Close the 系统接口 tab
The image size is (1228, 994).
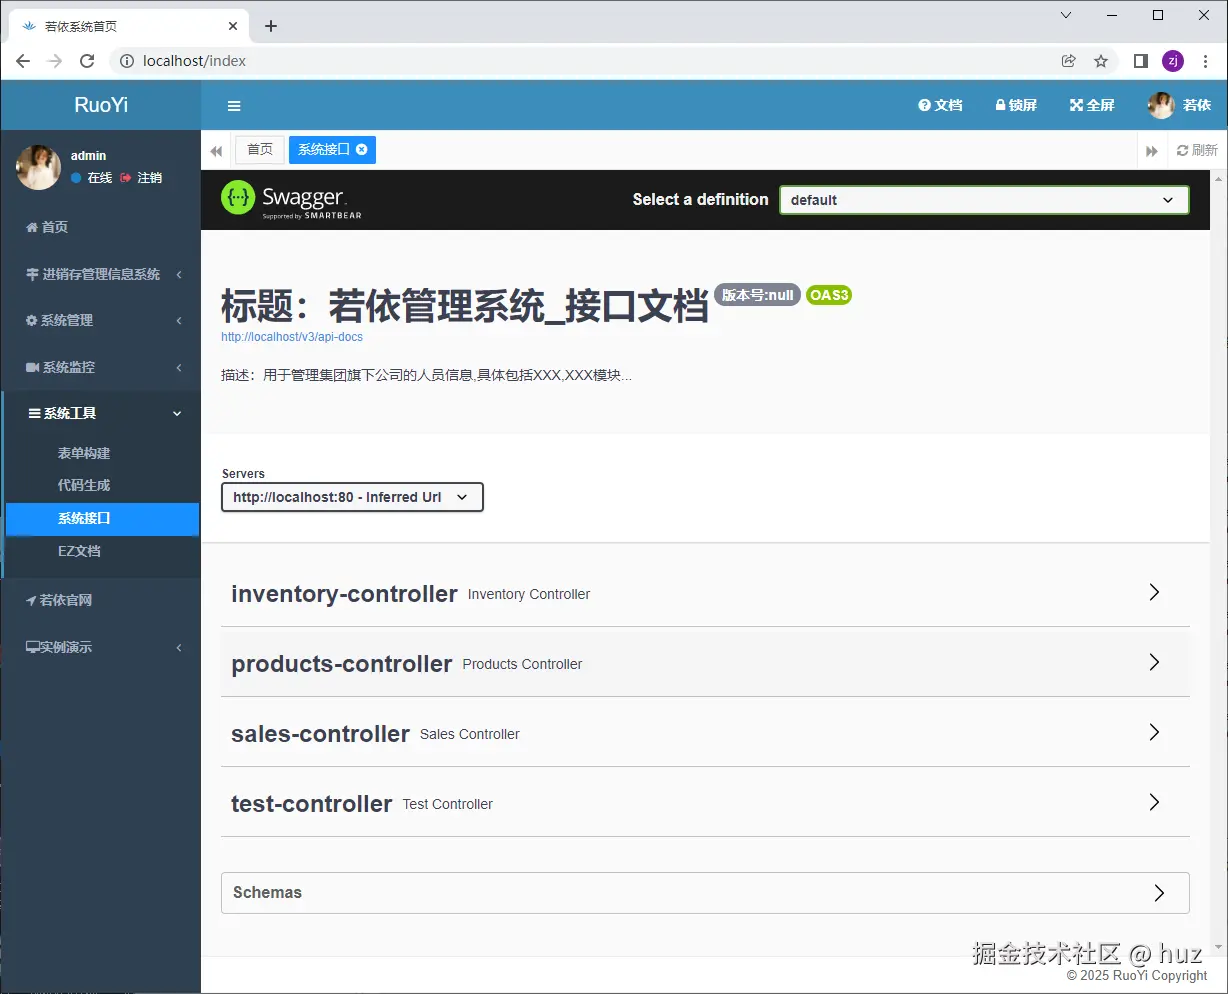(x=362, y=149)
